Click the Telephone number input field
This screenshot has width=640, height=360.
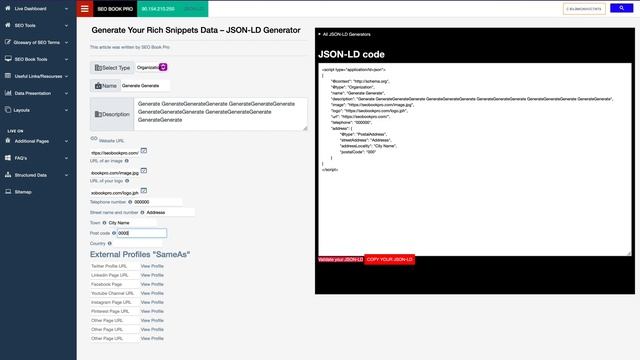click(158, 202)
